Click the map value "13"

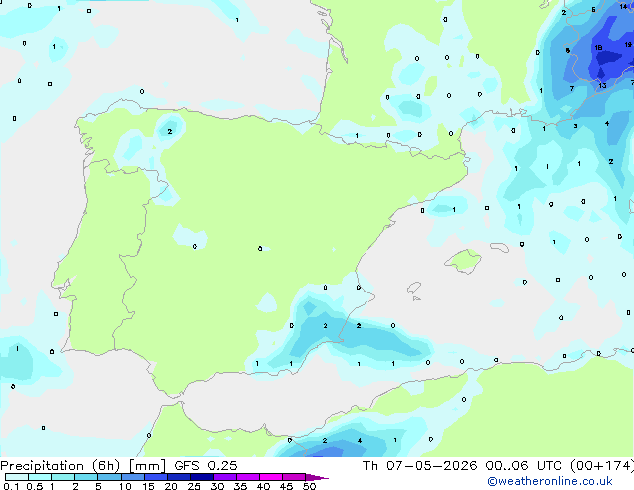coord(602,85)
